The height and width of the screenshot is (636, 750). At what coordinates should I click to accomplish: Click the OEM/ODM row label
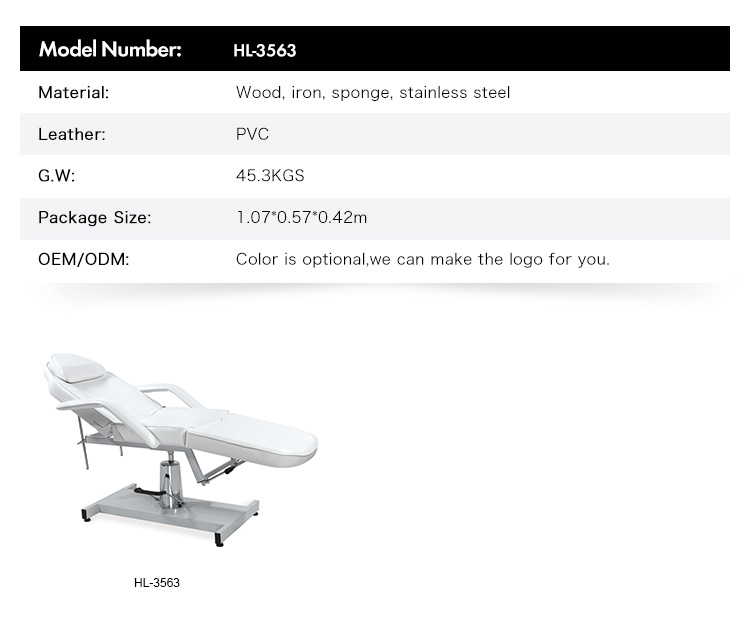point(84,259)
